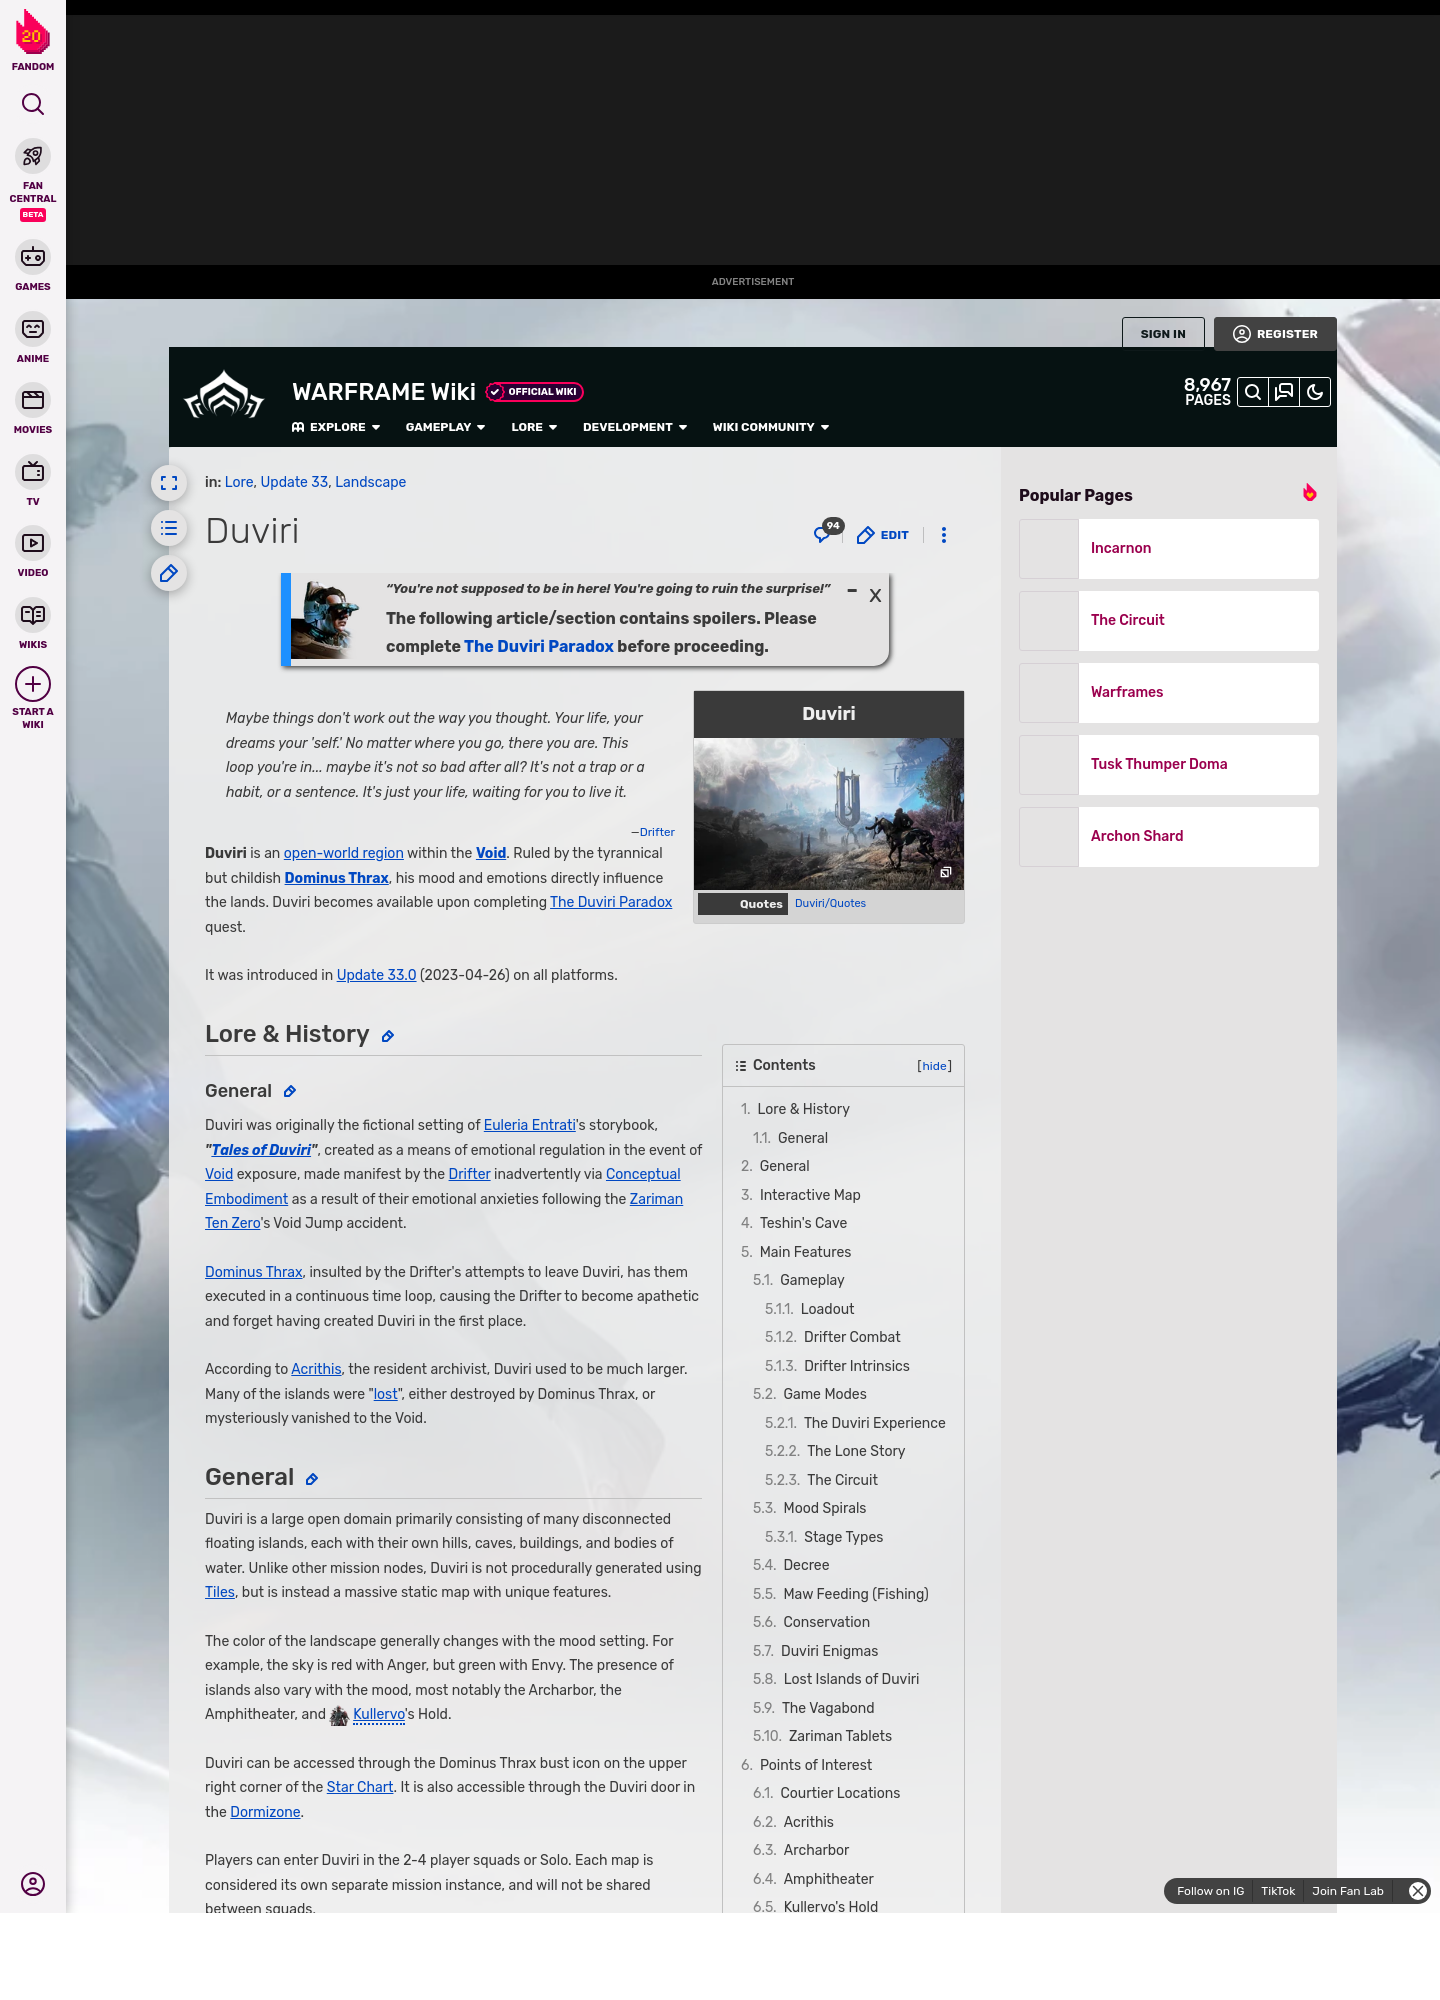Open the 94 comments bubble icon
This screenshot has width=1440, height=2000.
point(828,531)
